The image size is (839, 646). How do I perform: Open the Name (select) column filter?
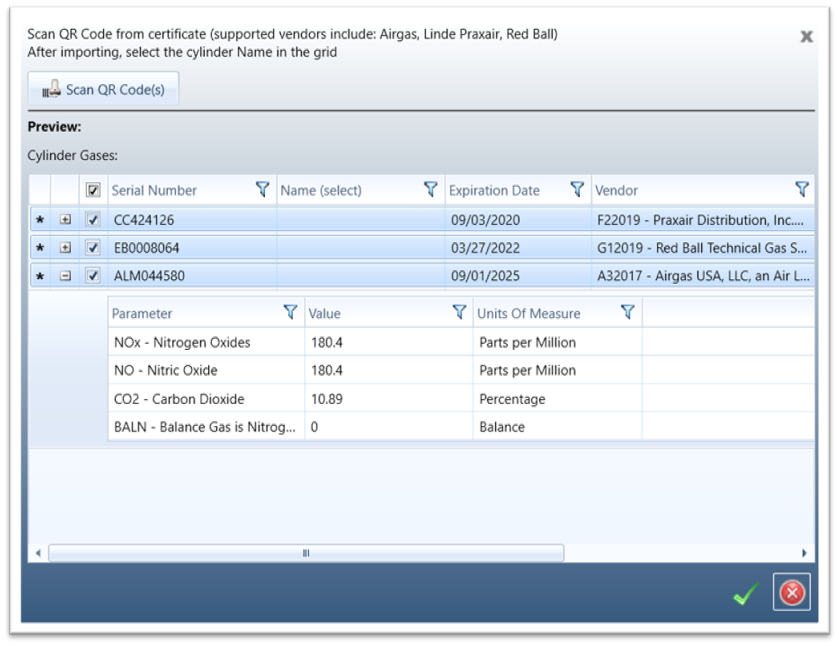click(431, 189)
